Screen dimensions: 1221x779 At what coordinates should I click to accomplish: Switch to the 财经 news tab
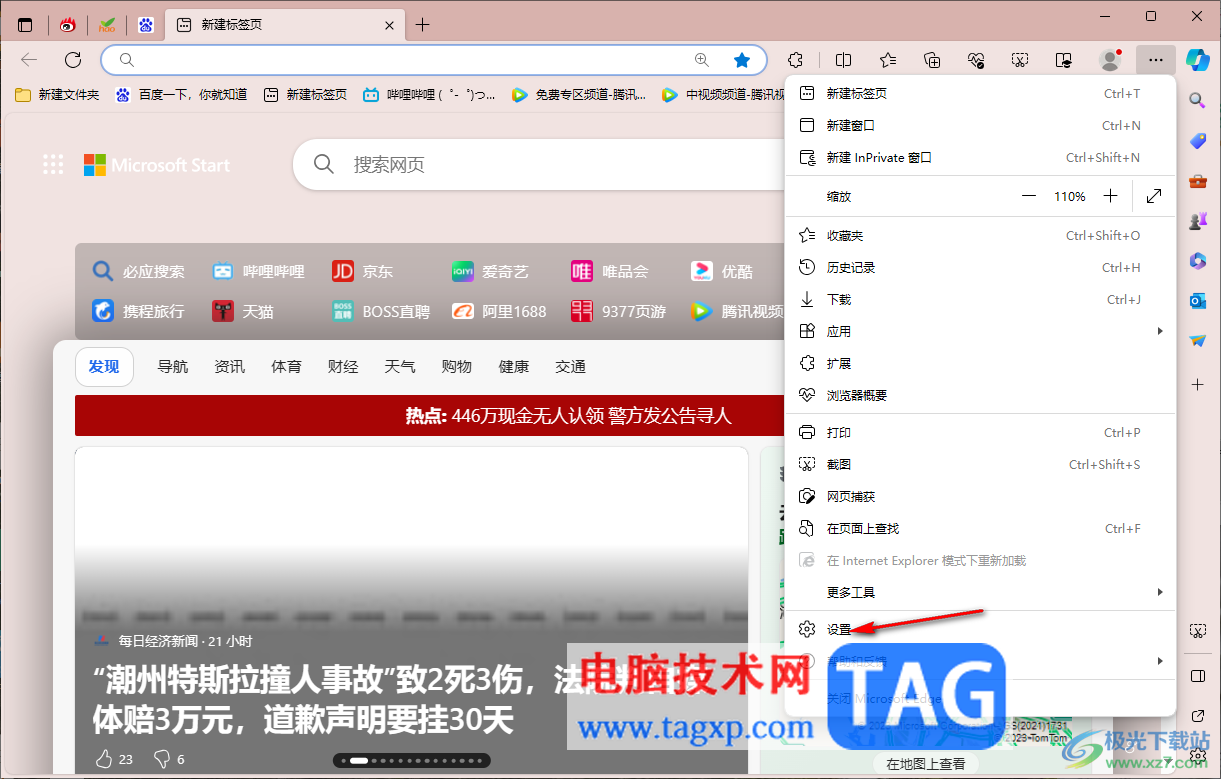coord(343,366)
